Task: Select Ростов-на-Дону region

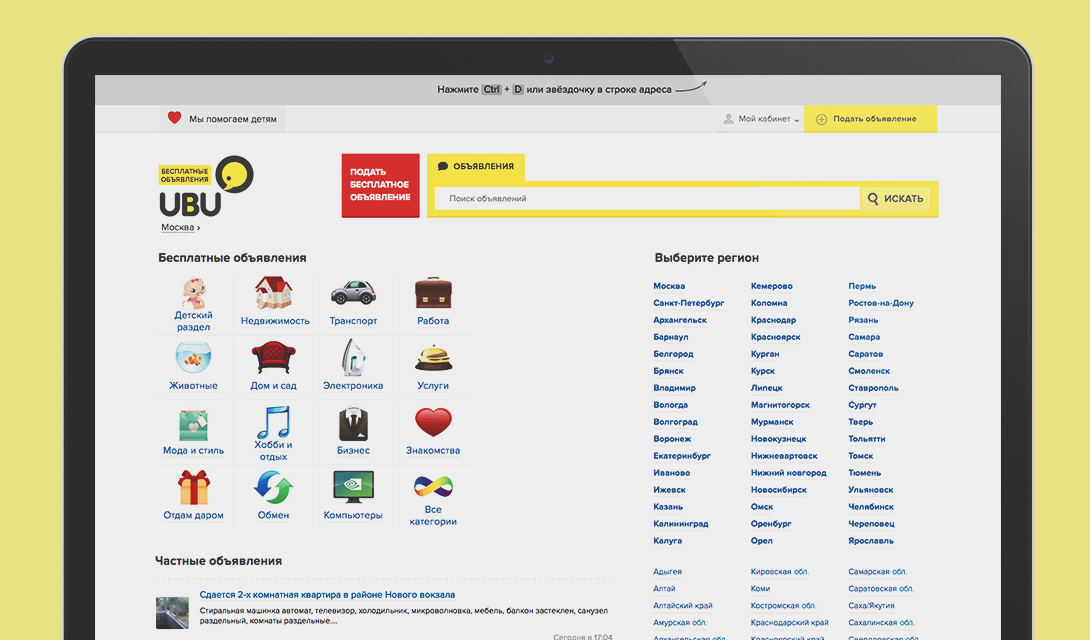Action: pyautogui.click(x=881, y=303)
